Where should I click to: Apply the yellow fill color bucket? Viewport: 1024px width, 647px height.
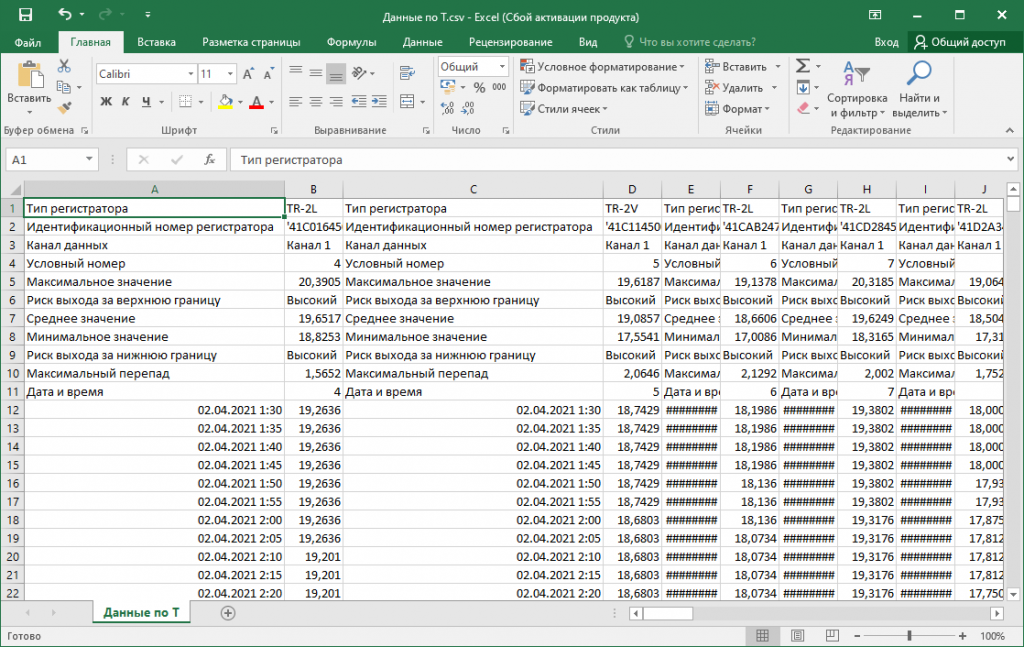(x=225, y=102)
